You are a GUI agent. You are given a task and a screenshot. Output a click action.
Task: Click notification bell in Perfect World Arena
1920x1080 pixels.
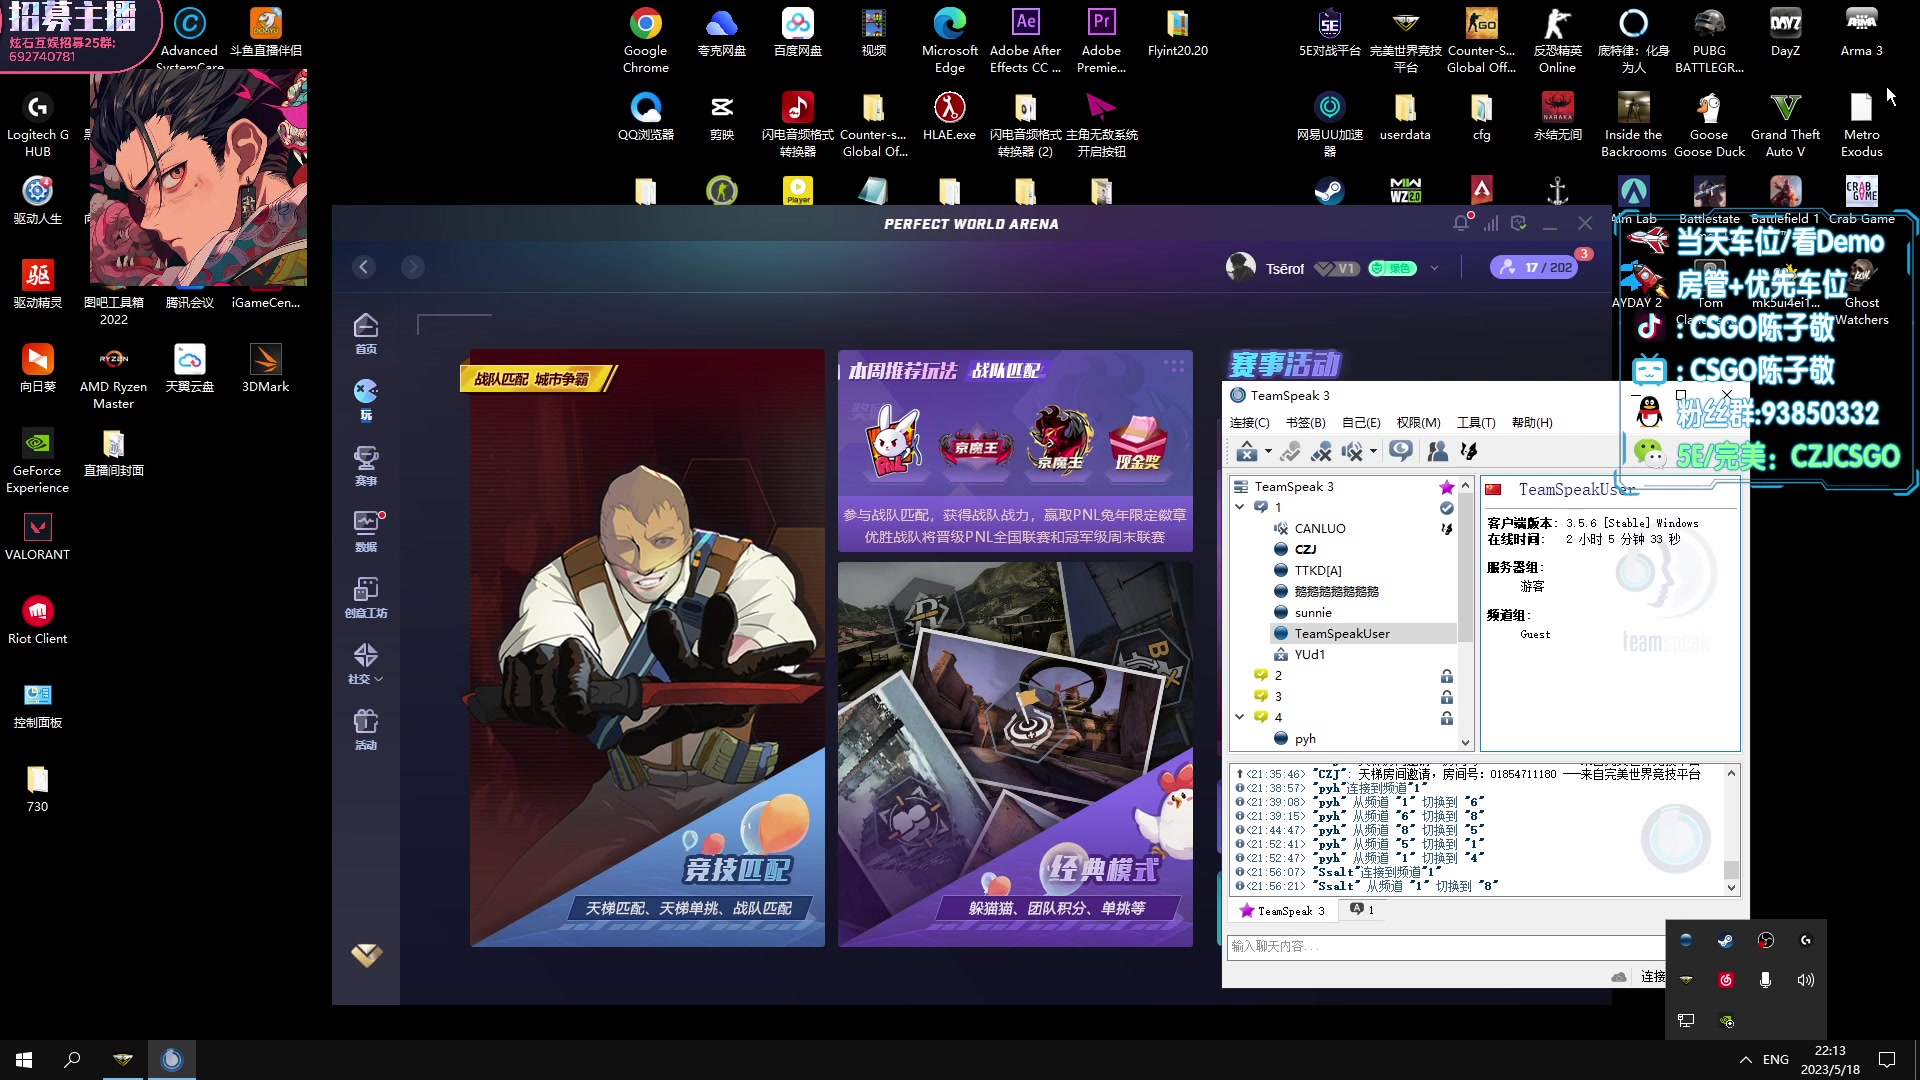click(x=1461, y=223)
